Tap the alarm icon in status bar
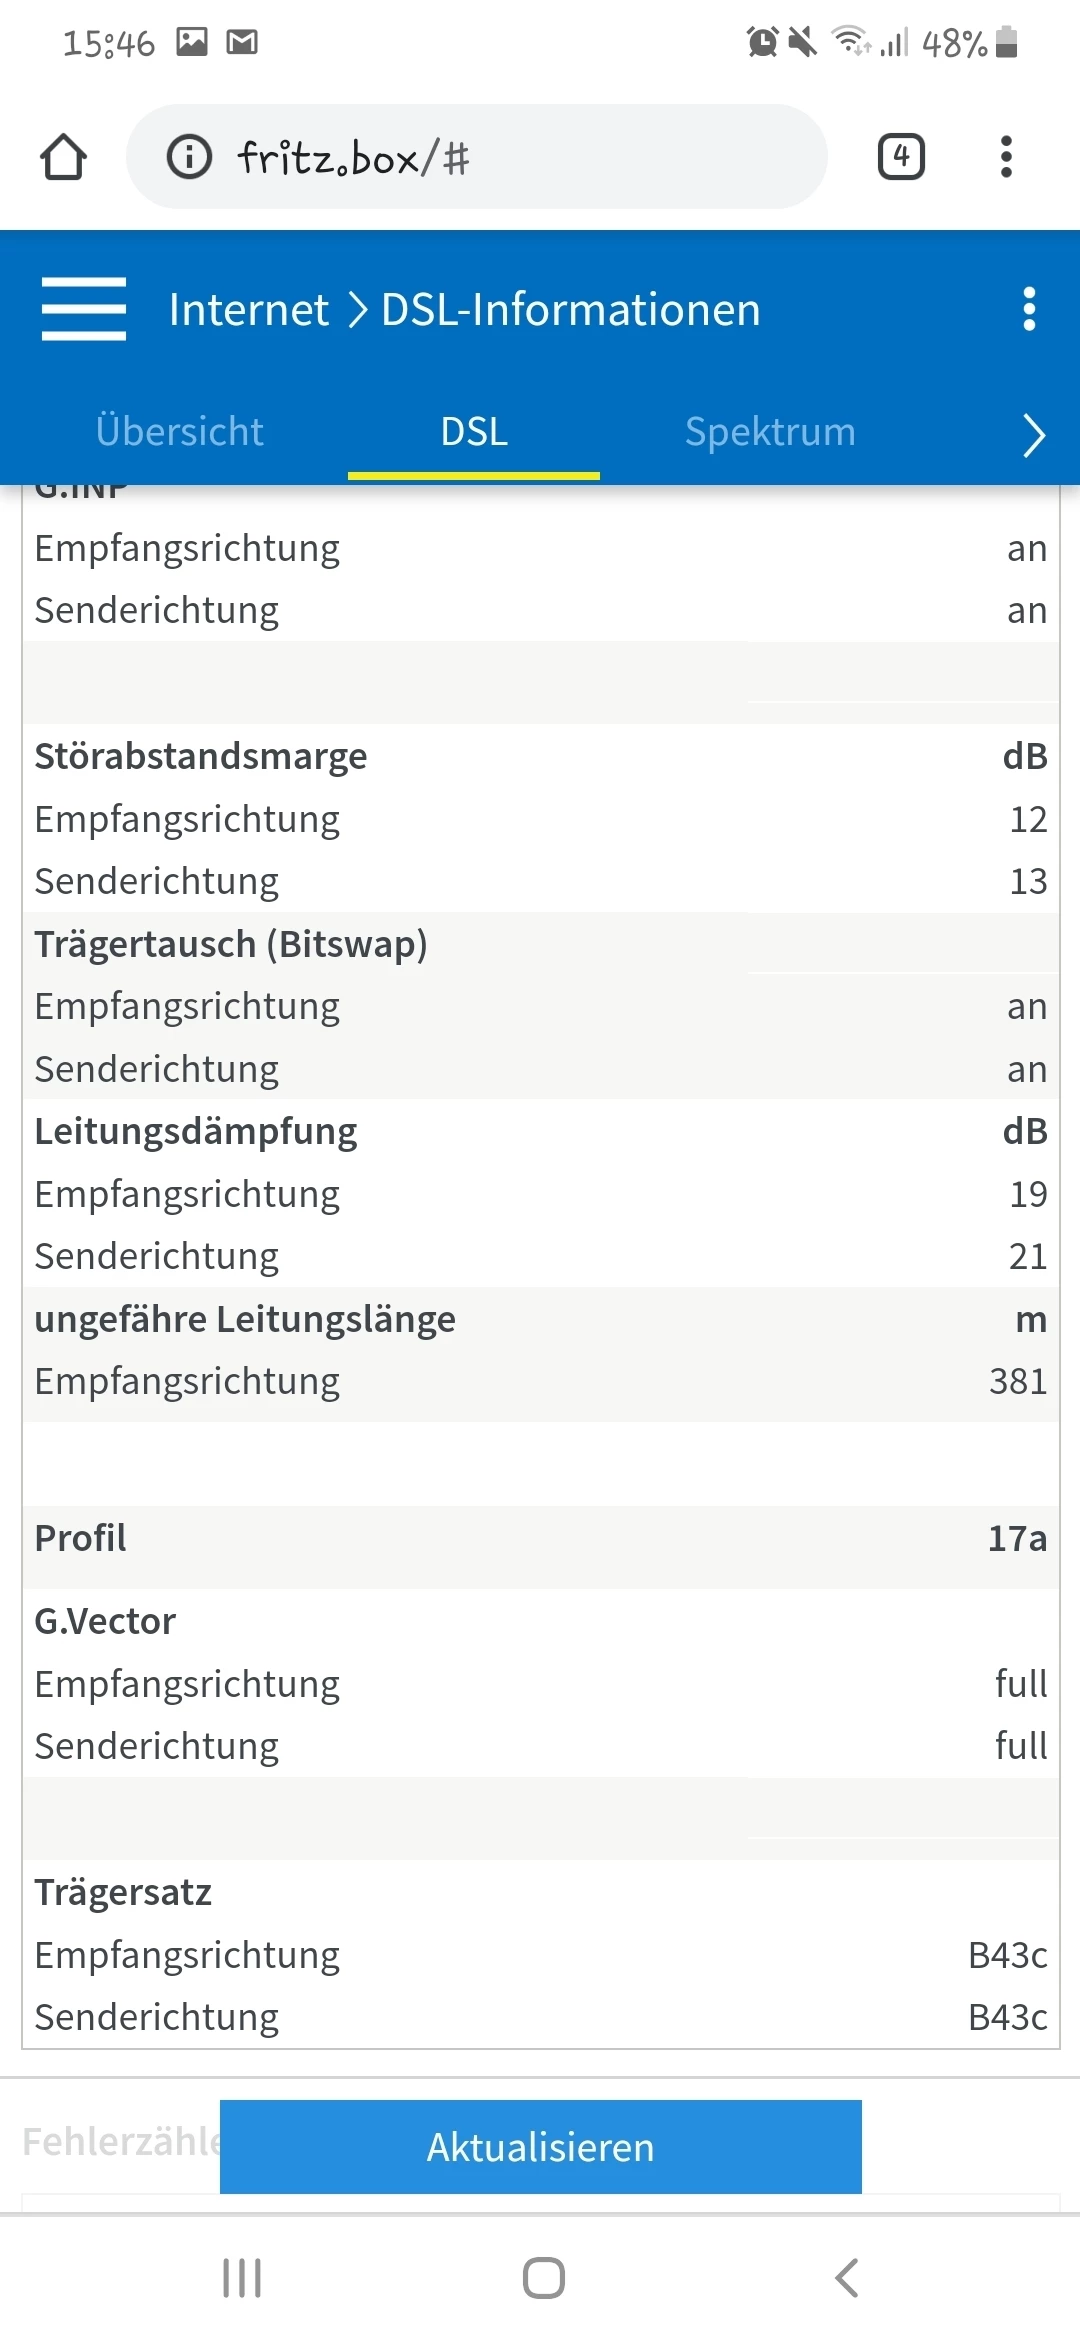Image resolution: width=1080 pixels, height=2340 pixels. (762, 42)
